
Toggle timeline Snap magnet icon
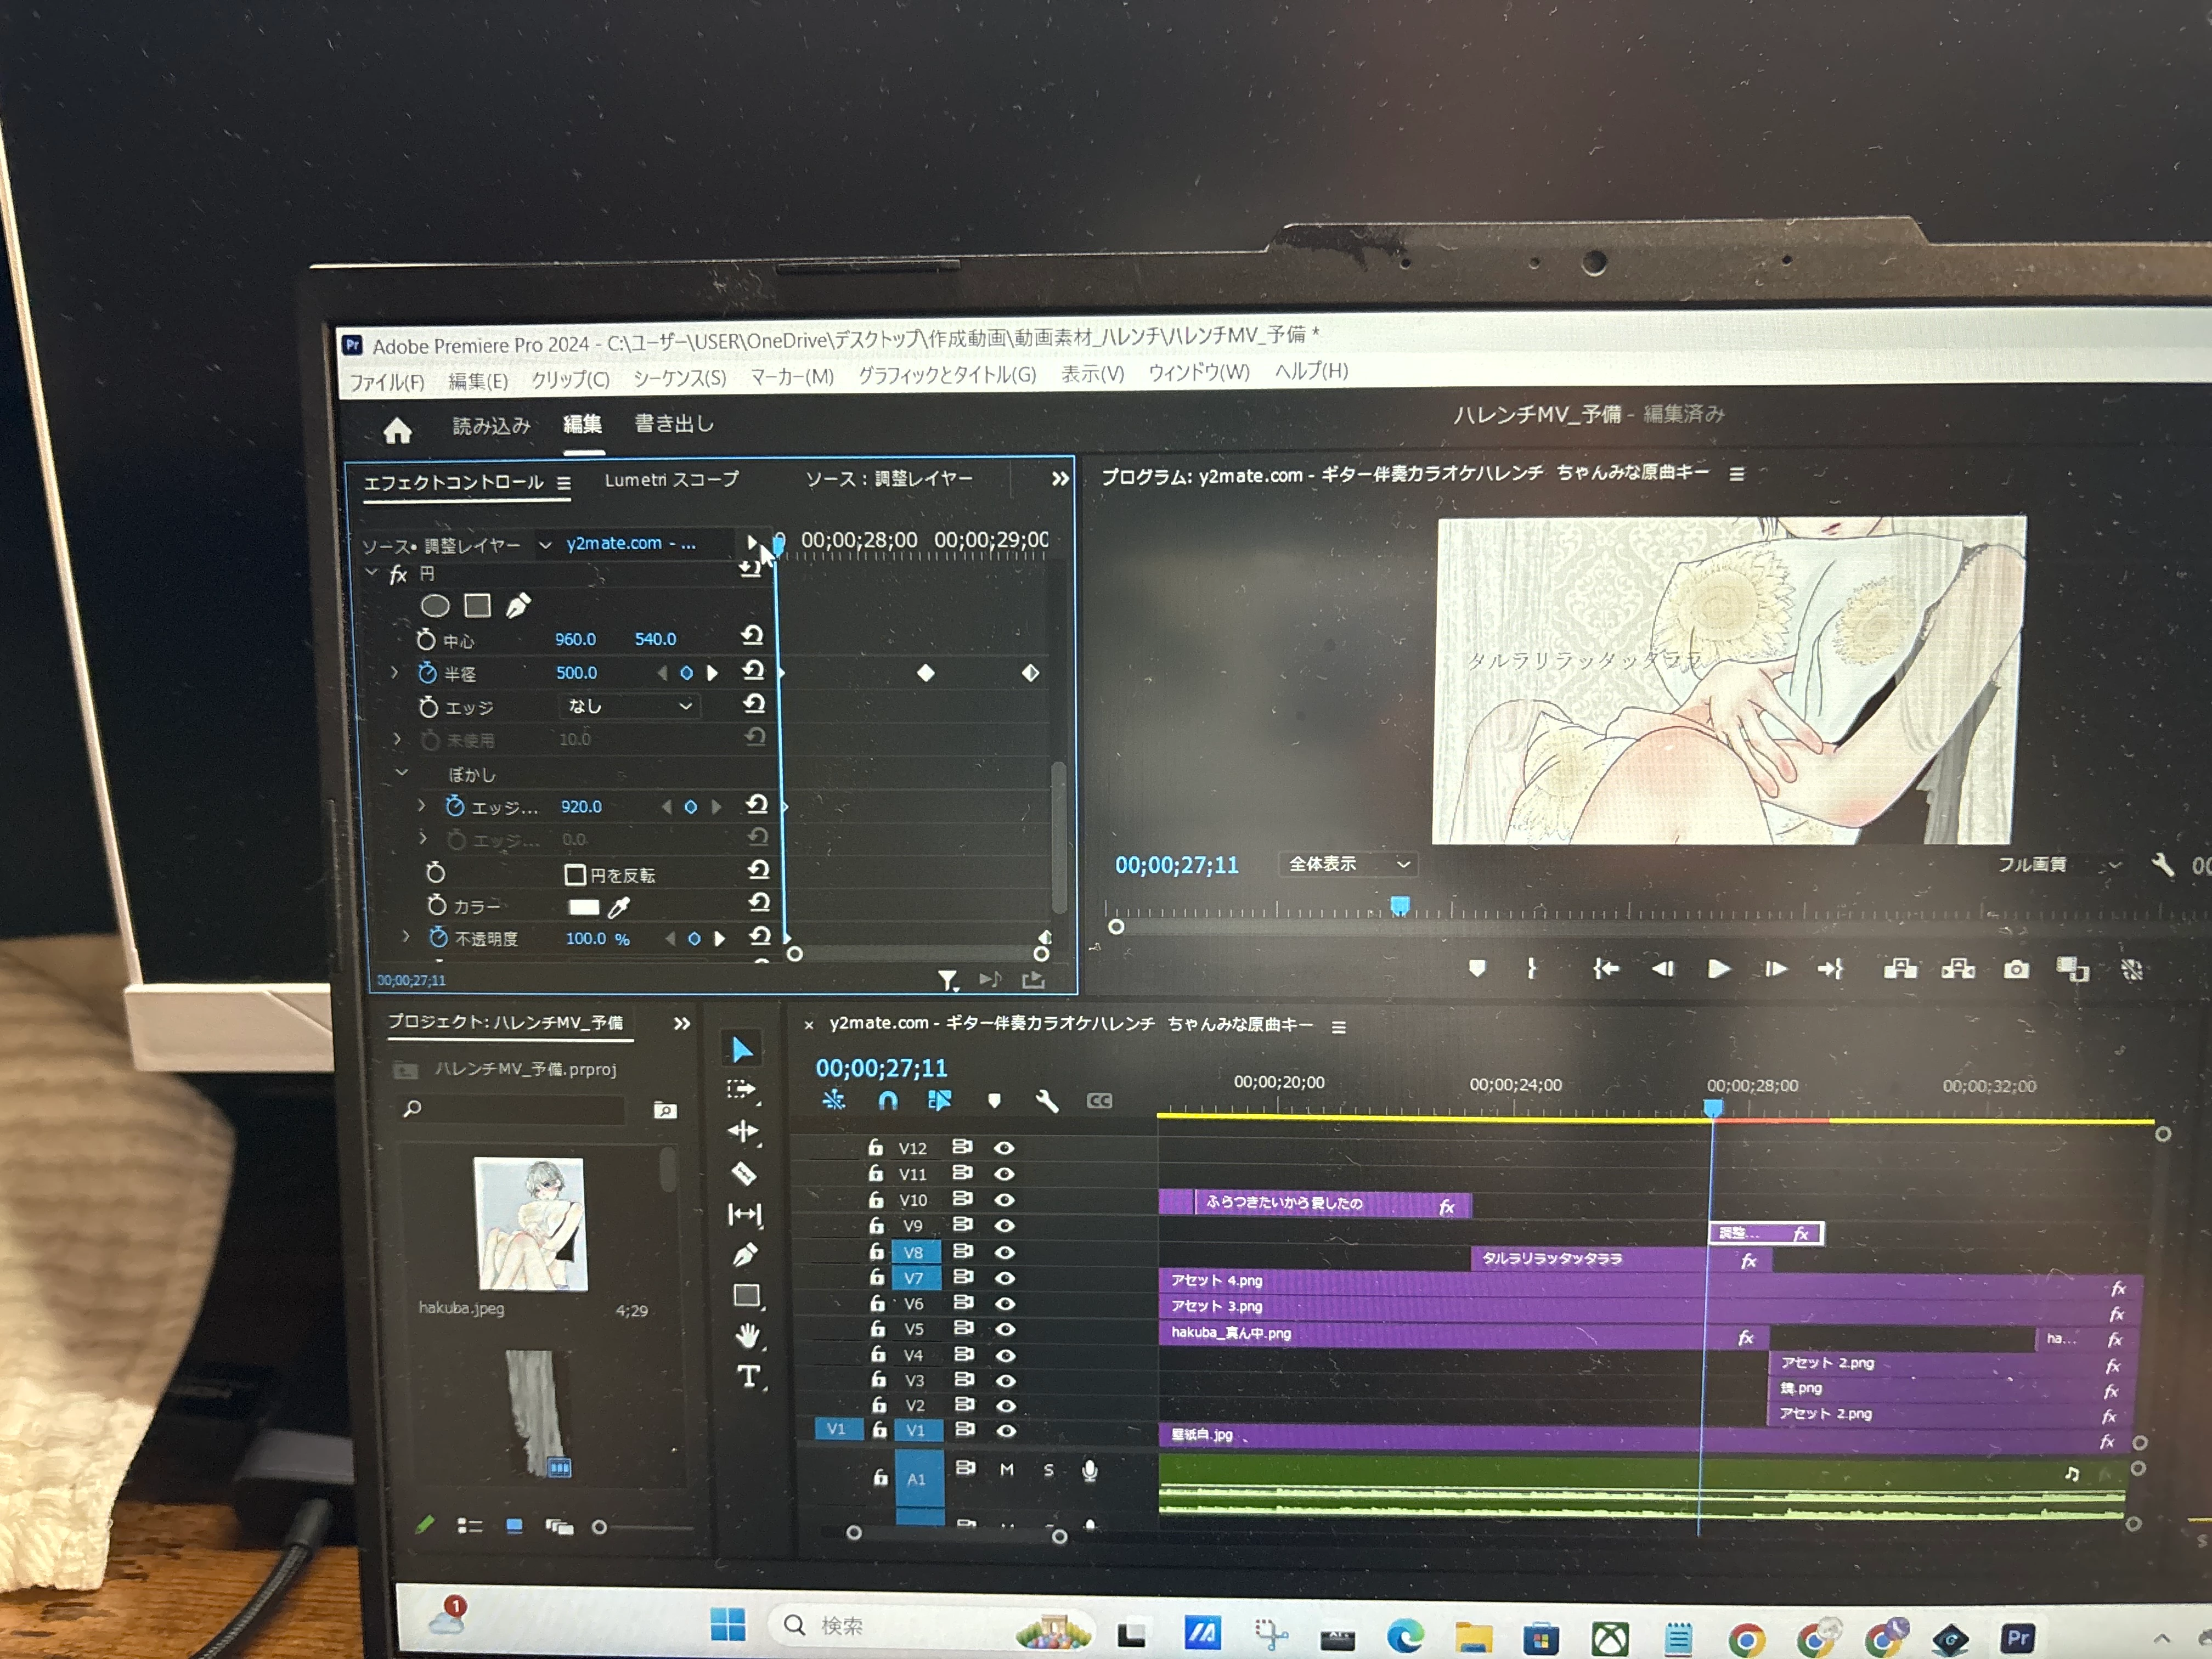[888, 1101]
